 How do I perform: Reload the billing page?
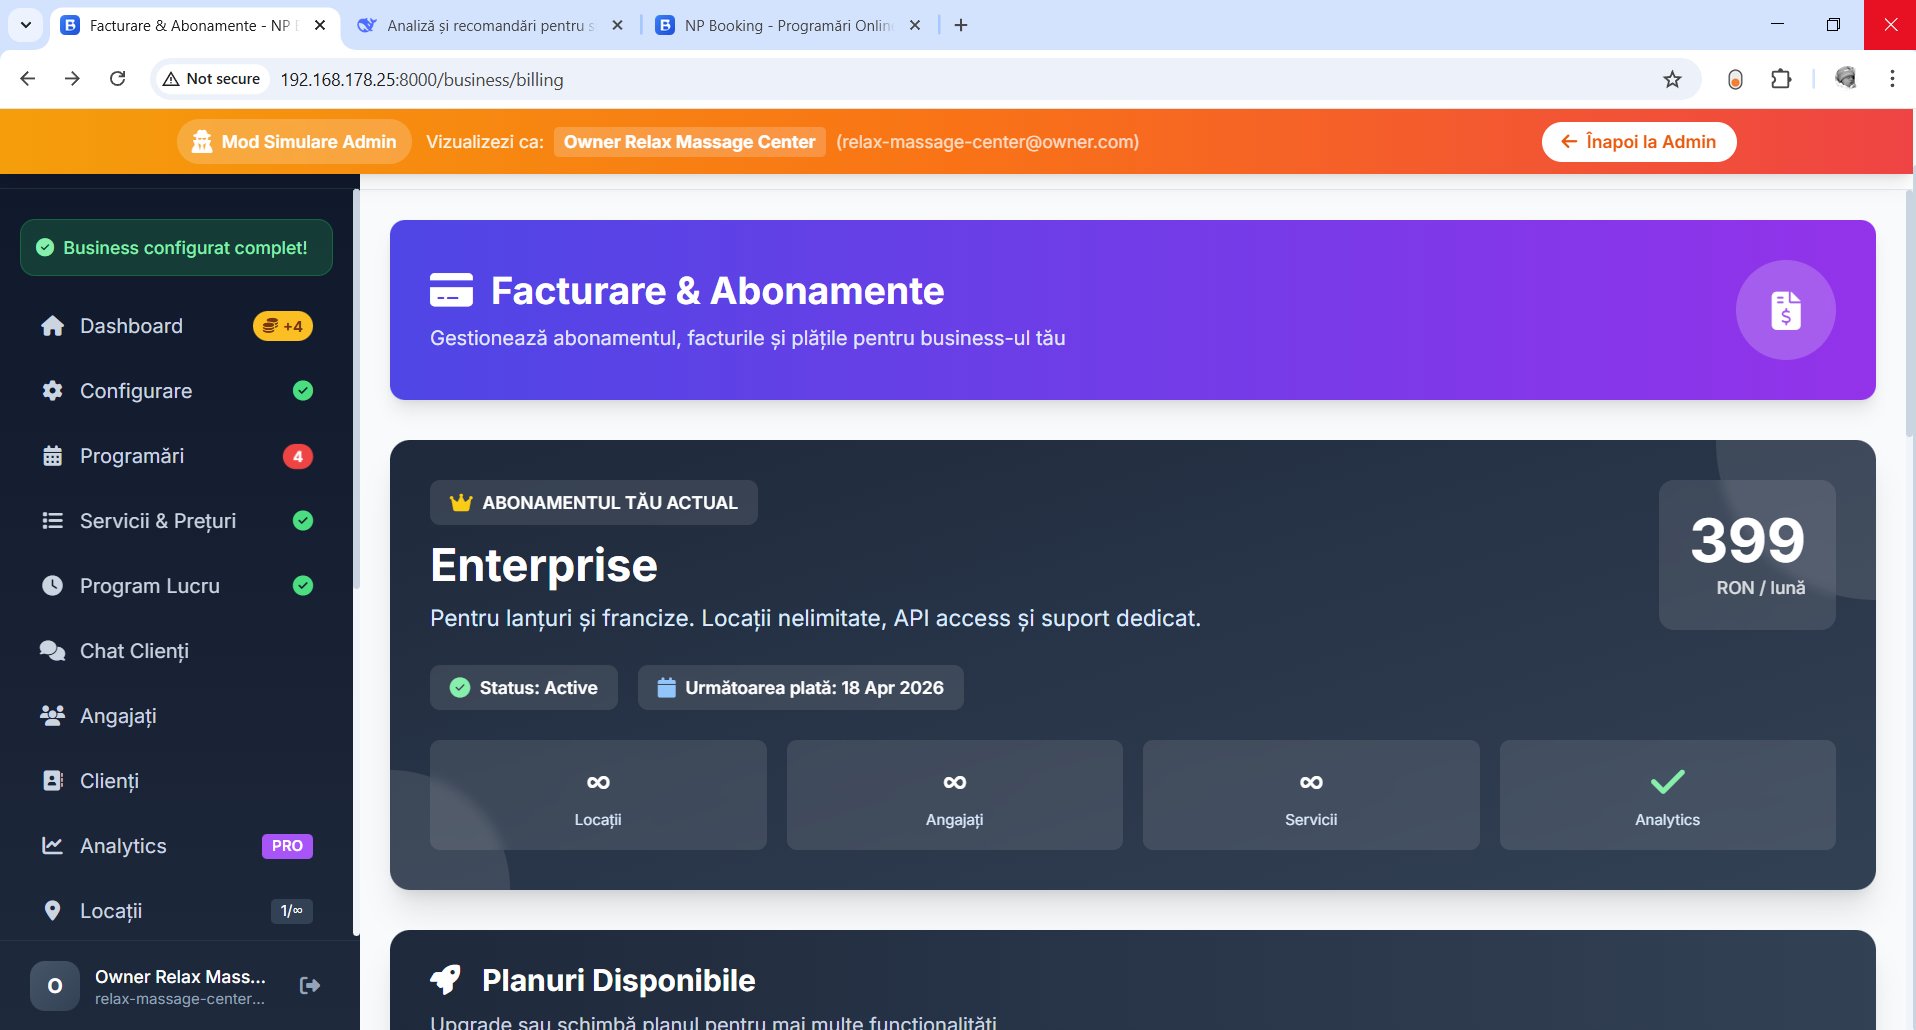click(x=117, y=79)
